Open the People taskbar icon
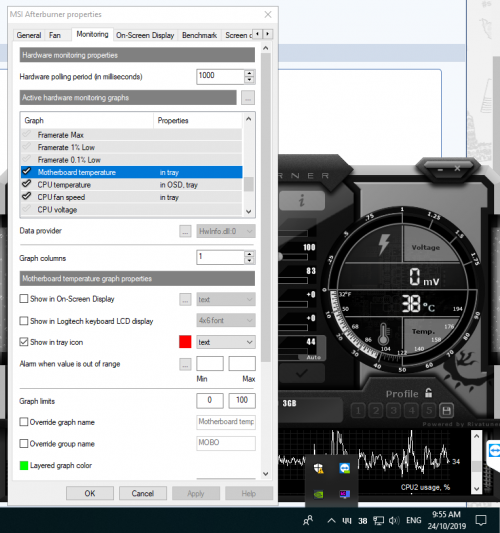The image size is (500, 533). pos(308,520)
